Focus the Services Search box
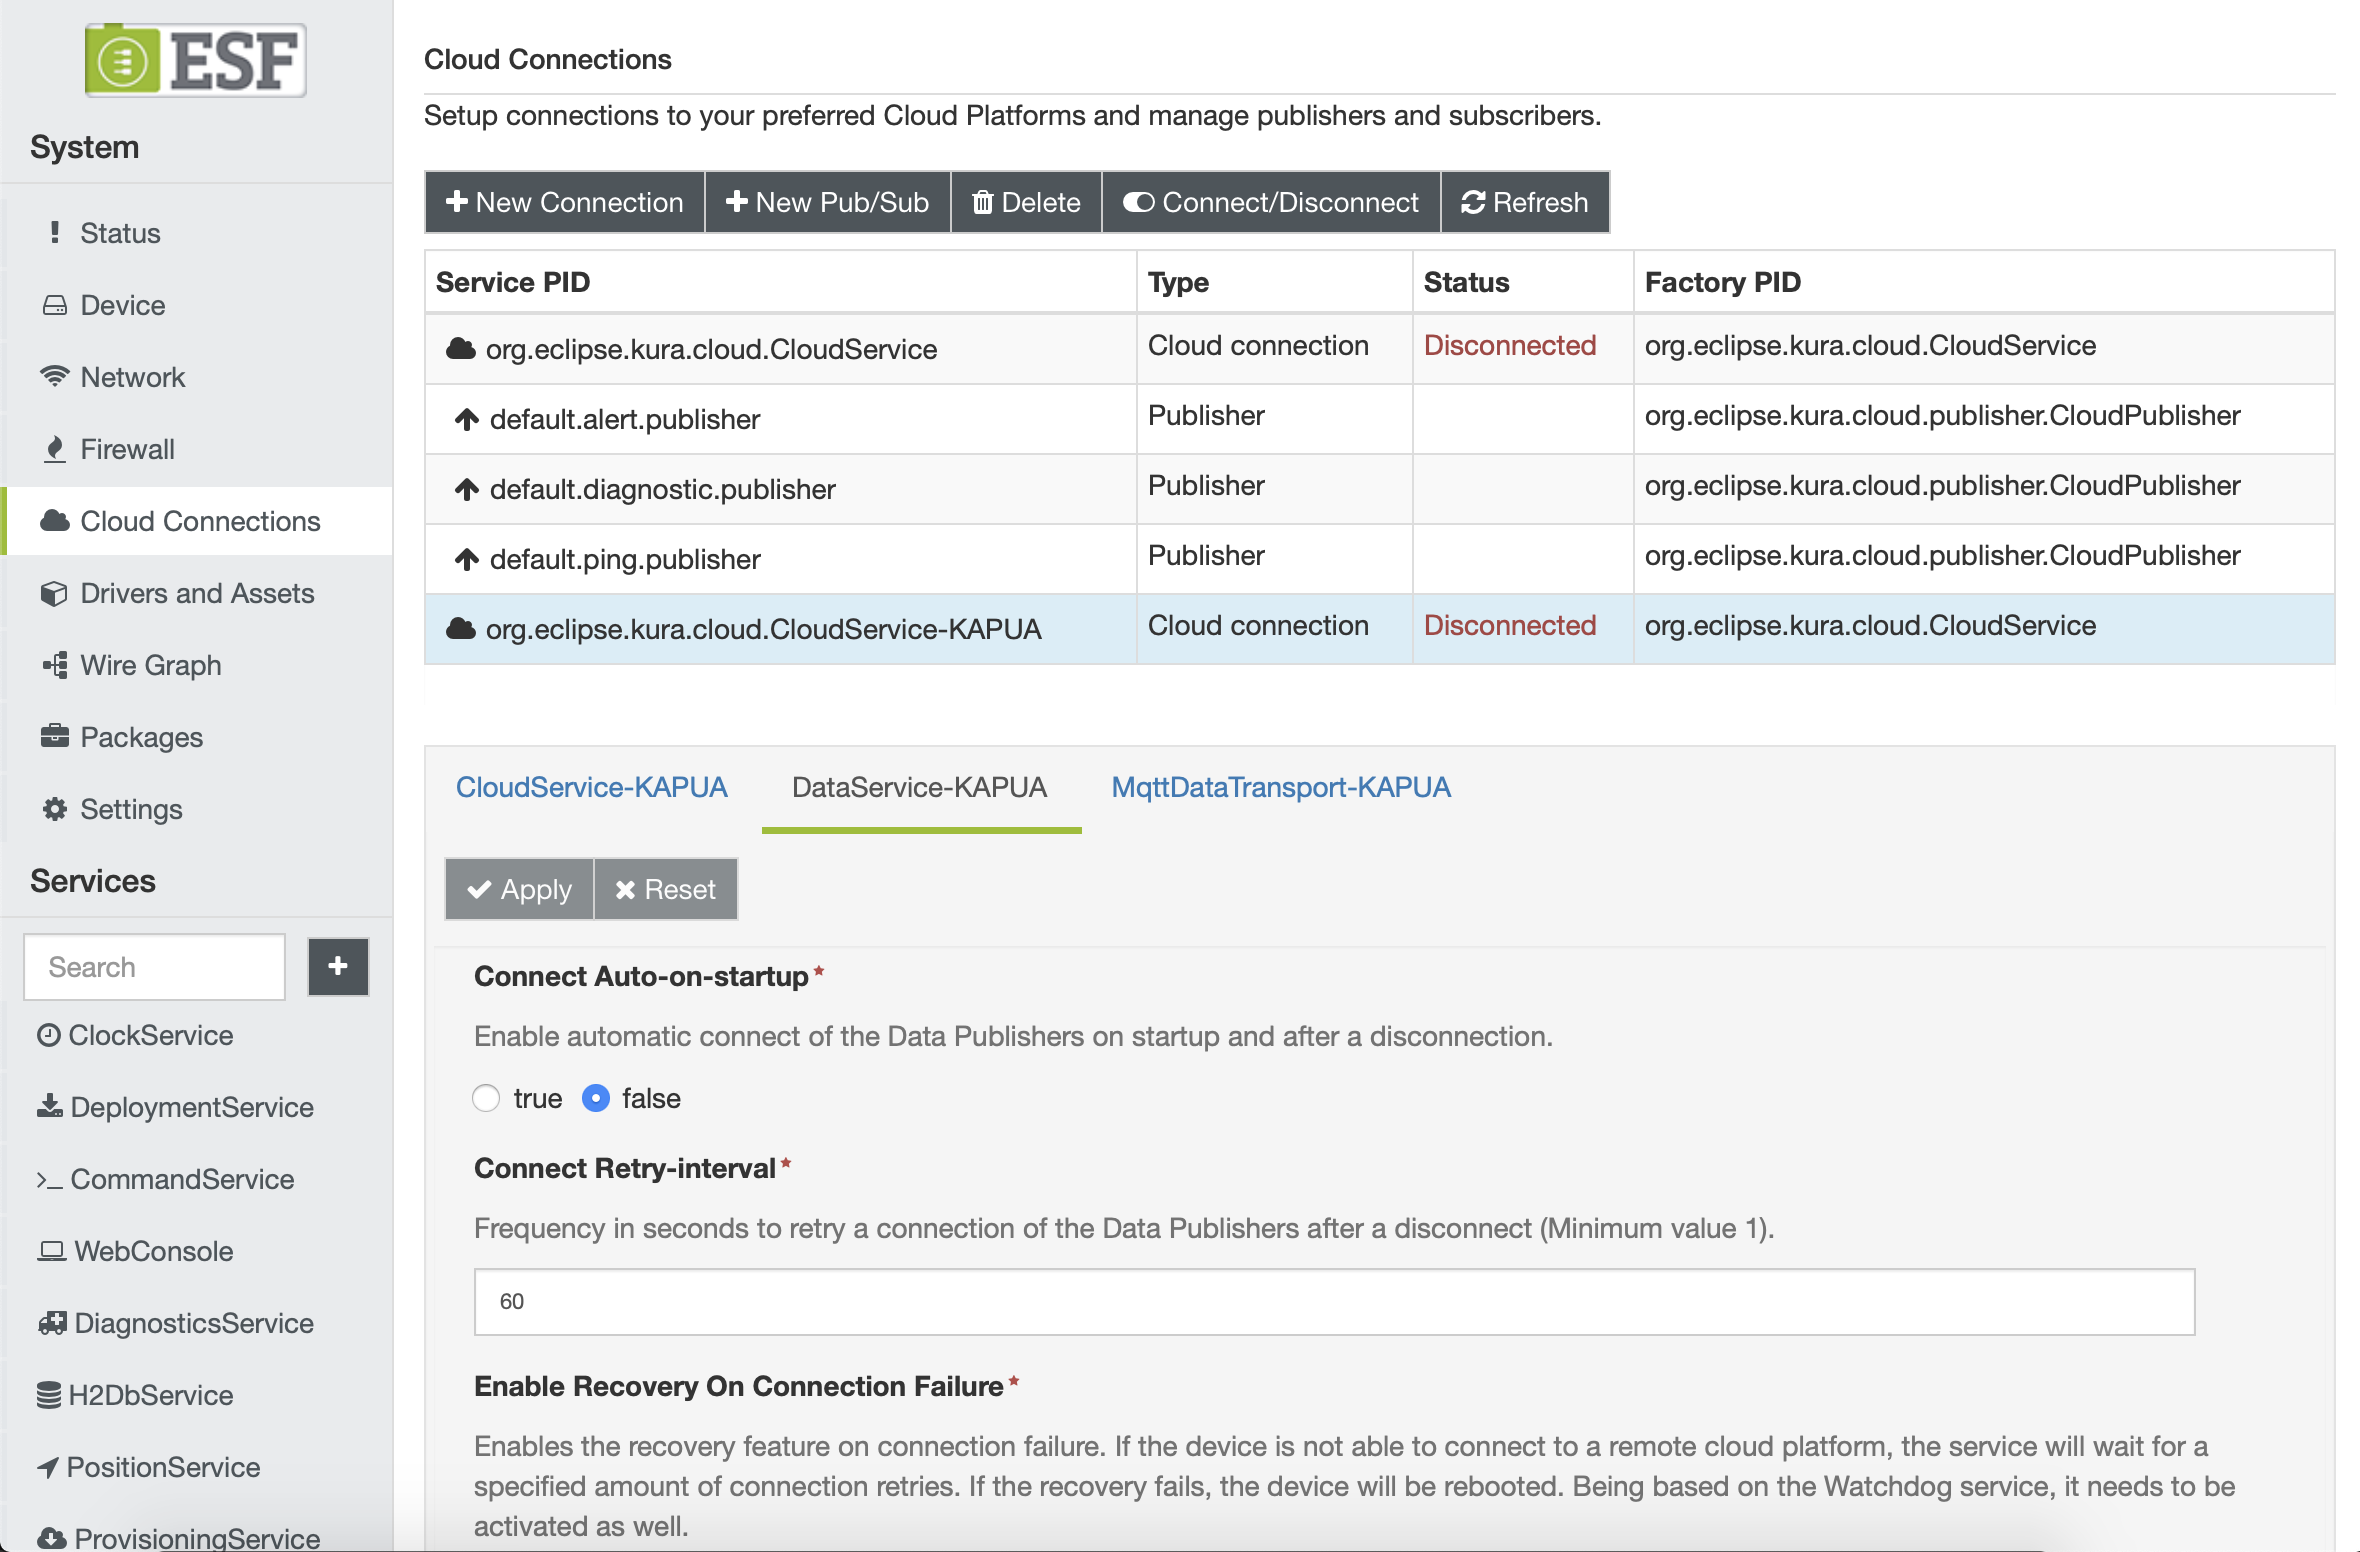The height and width of the screenshot is (1552, 2360). coord(155,967)
